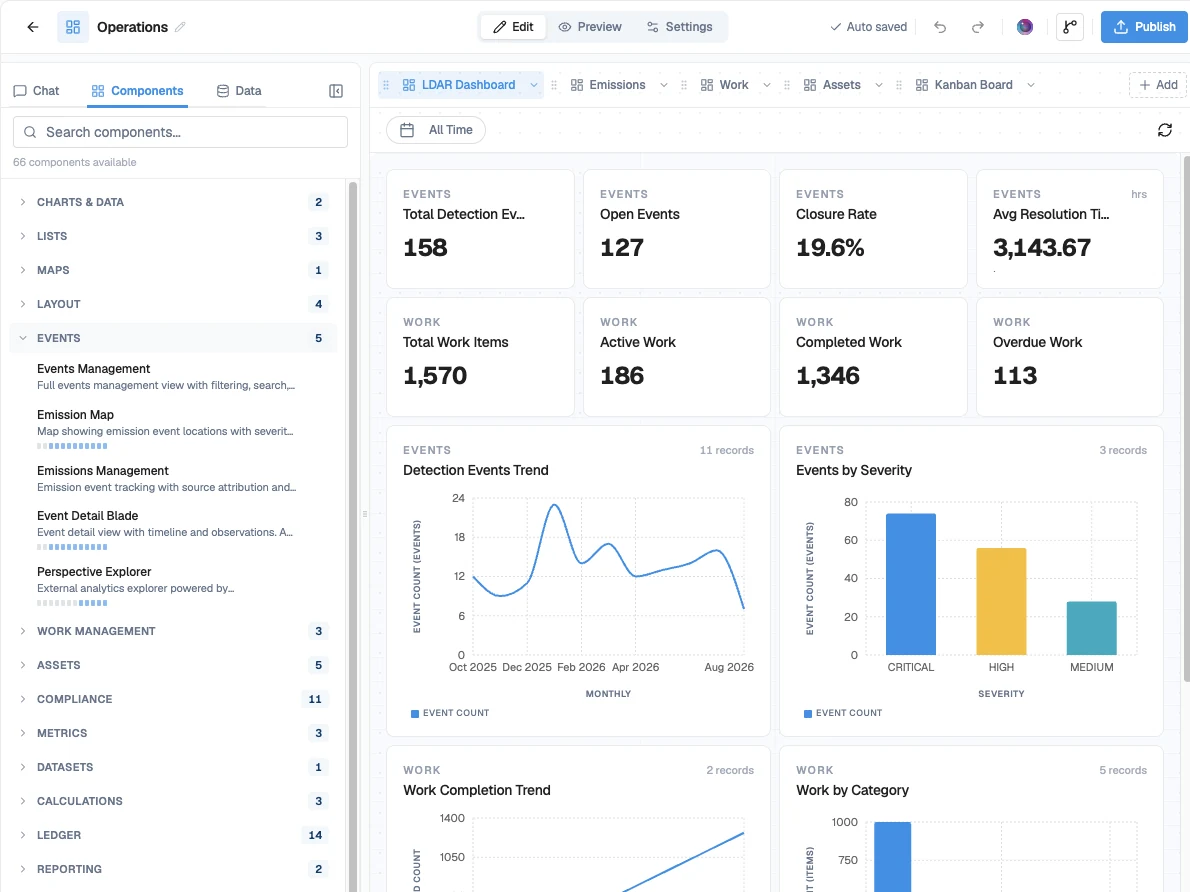1190x892 pixels.
Task: Undo the last change
Action: click(940, 27)
